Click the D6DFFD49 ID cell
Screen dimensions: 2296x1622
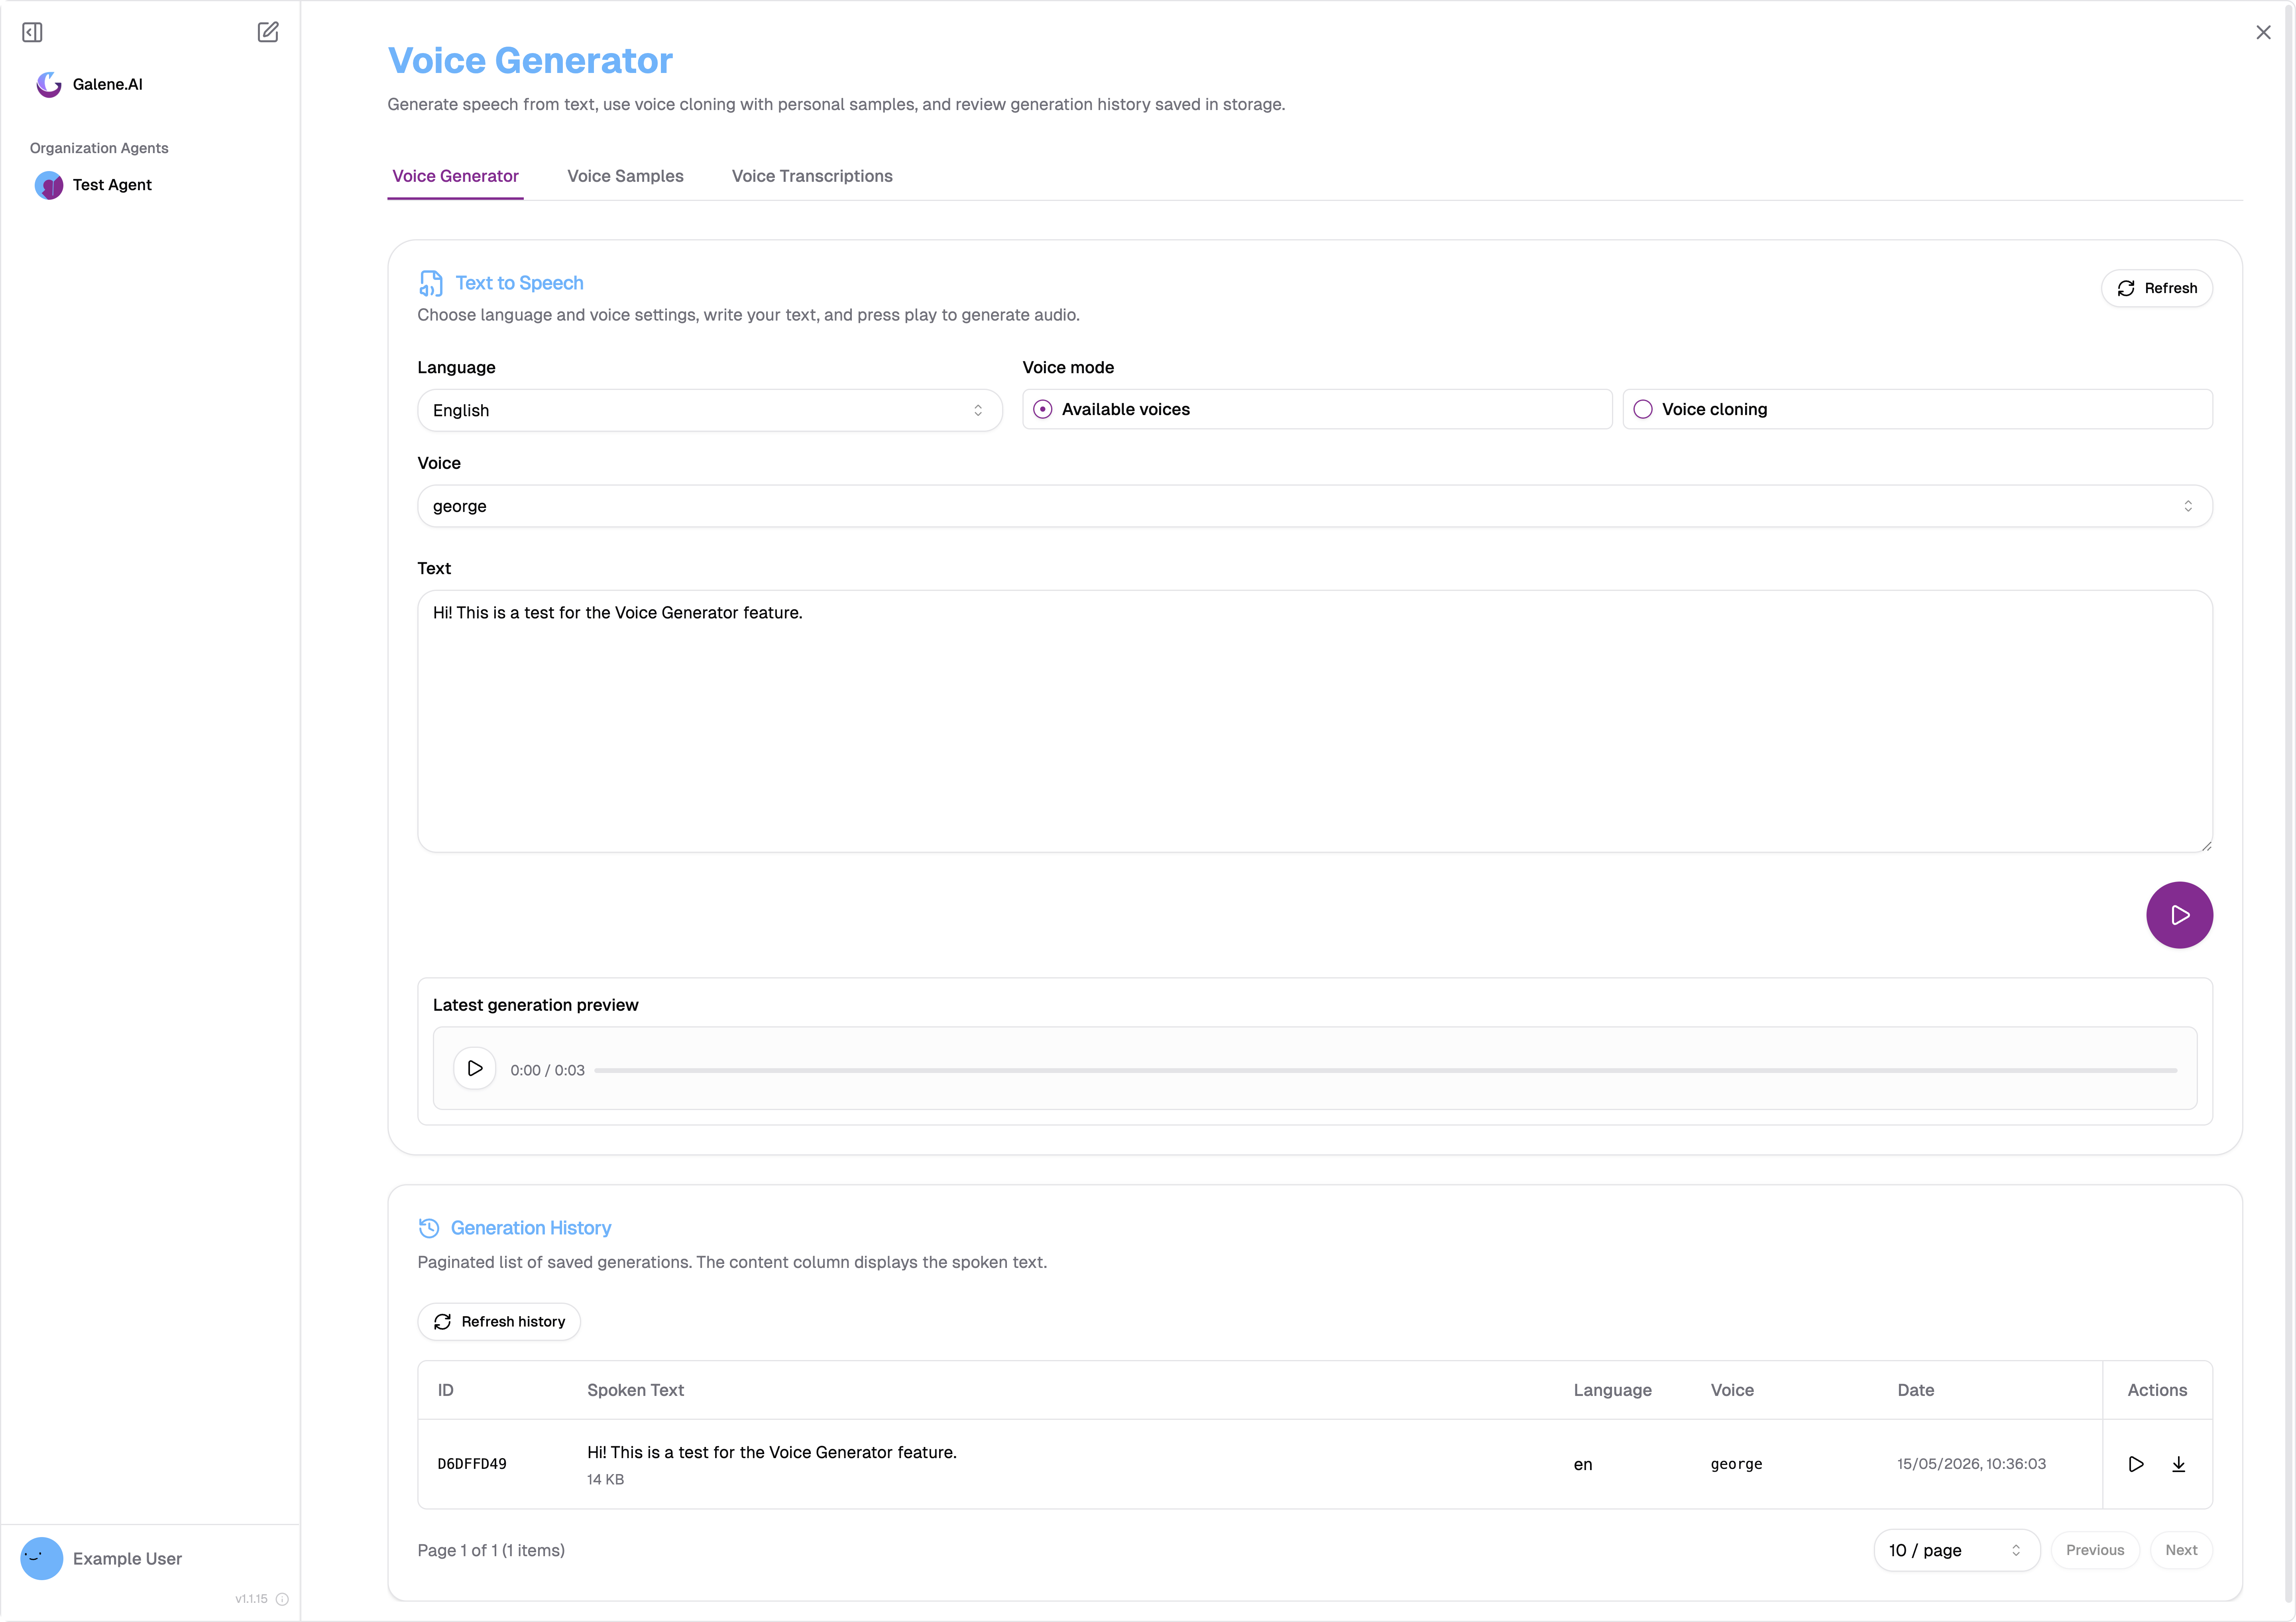point(472,1464)
